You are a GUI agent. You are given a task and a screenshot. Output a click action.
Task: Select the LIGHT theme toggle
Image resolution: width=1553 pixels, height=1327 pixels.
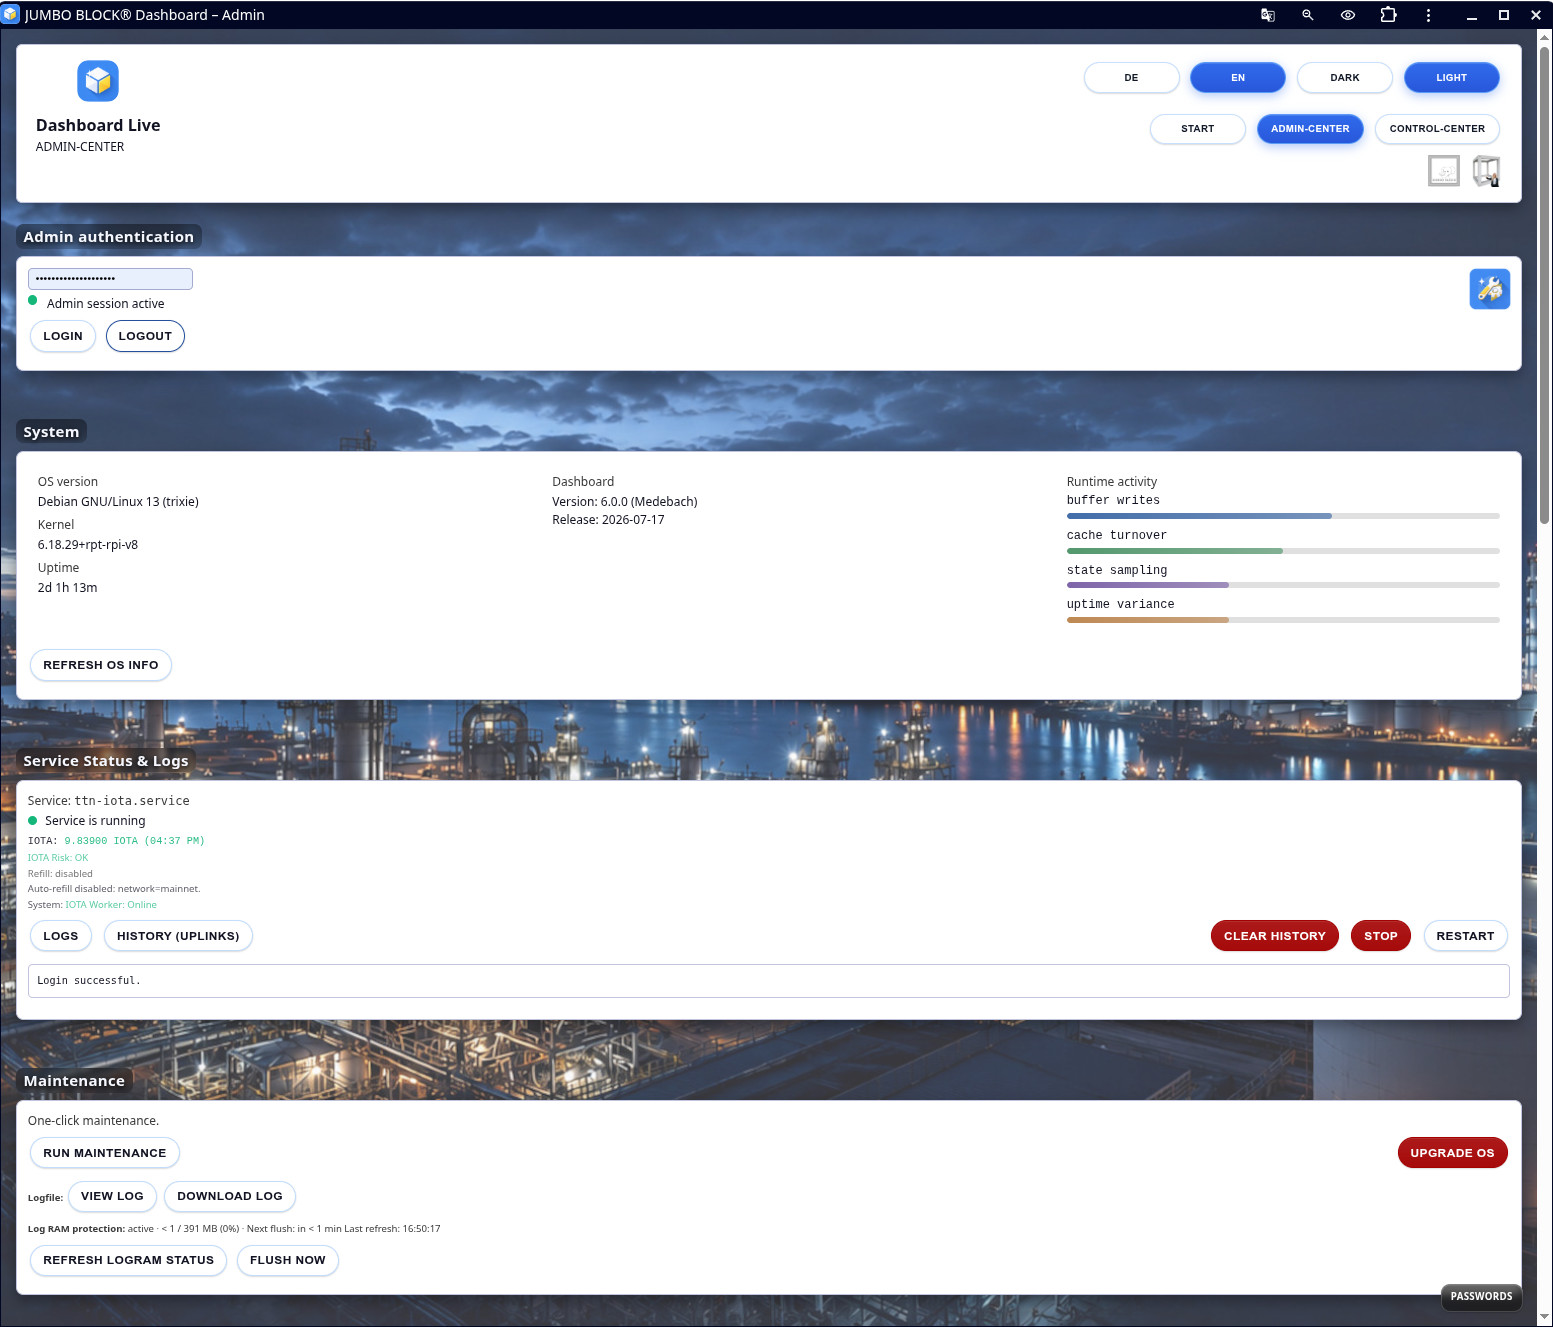[x=1451, y=78]
